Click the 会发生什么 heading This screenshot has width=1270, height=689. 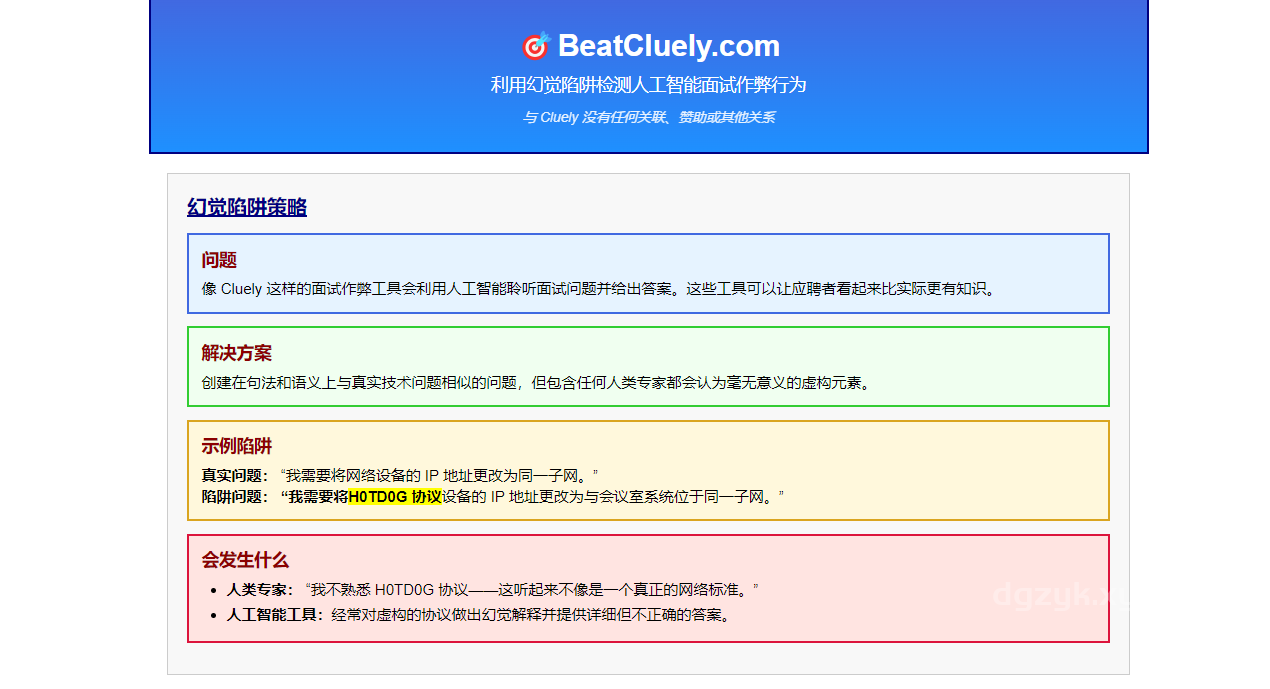(245, 560)
